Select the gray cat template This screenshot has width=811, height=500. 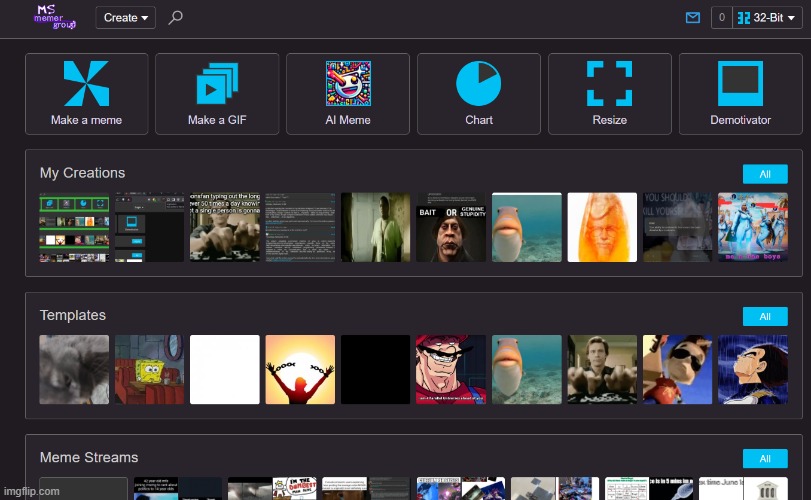74,370
